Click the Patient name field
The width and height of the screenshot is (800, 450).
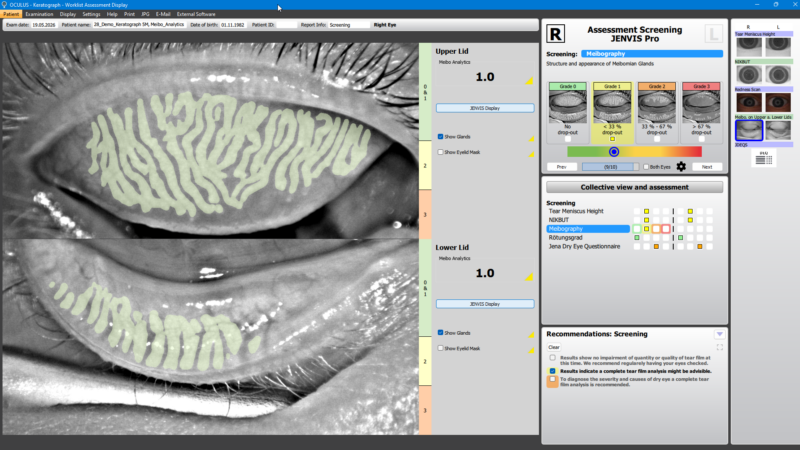[x=139, y=24]
